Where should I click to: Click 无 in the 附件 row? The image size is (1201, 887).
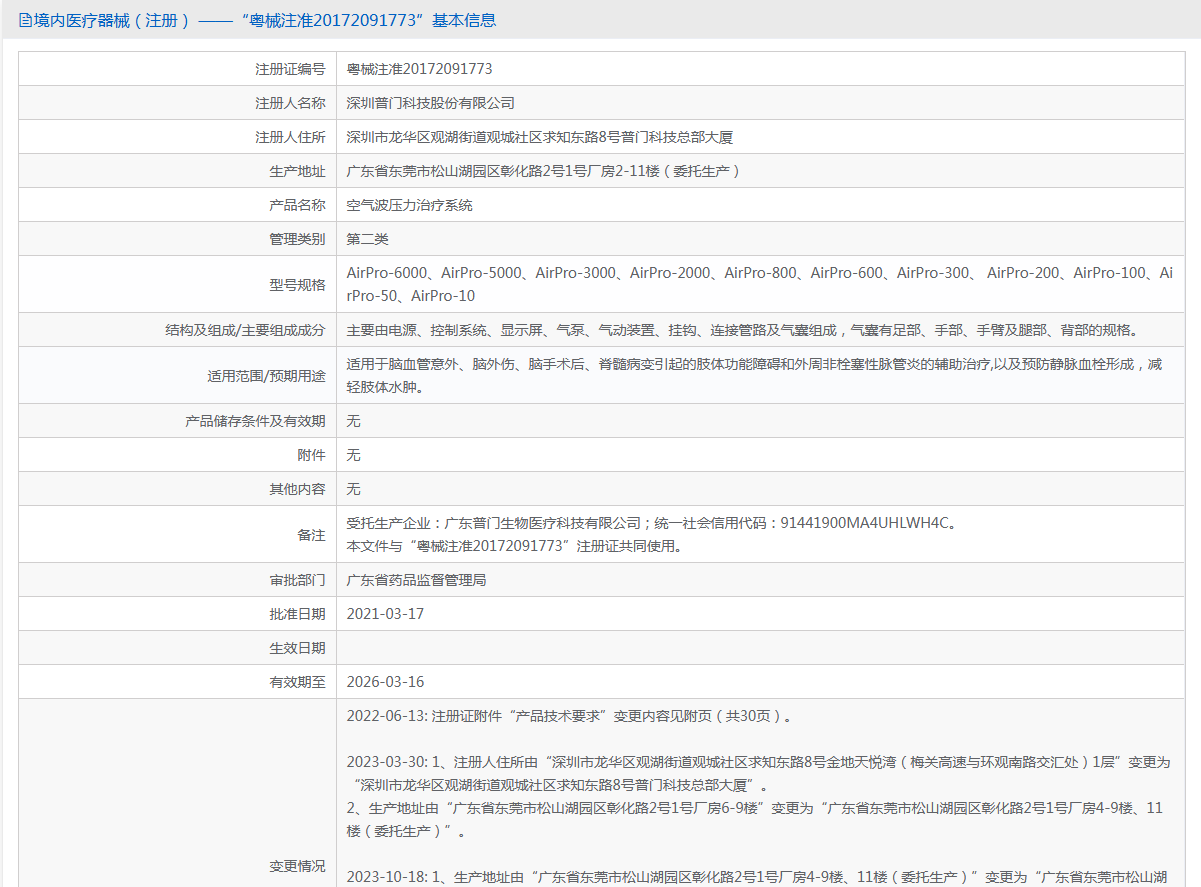click(353, 455)
